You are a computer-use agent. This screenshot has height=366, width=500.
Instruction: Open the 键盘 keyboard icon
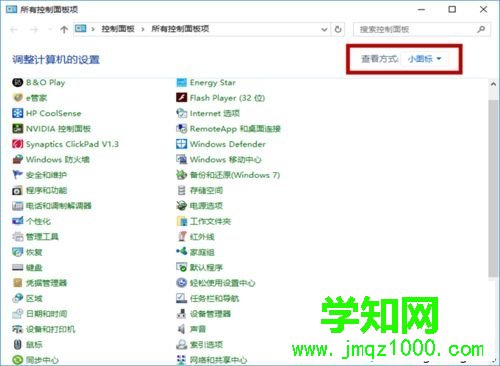point(17,267)
